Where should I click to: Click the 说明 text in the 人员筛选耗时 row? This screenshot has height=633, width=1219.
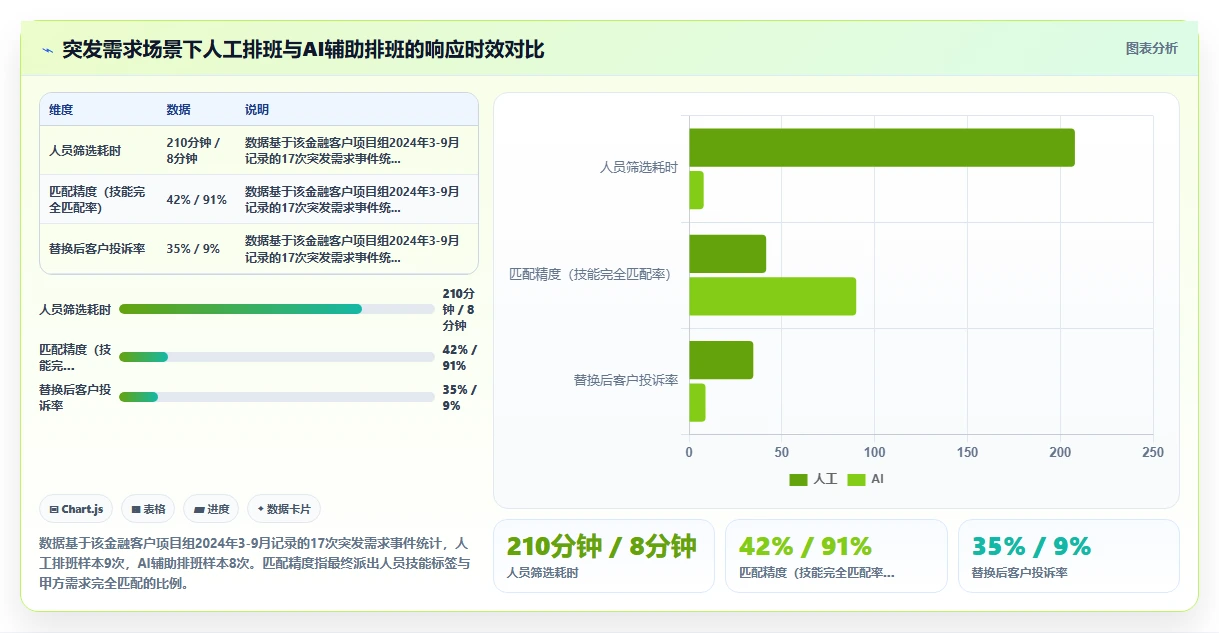click(352, 150)
